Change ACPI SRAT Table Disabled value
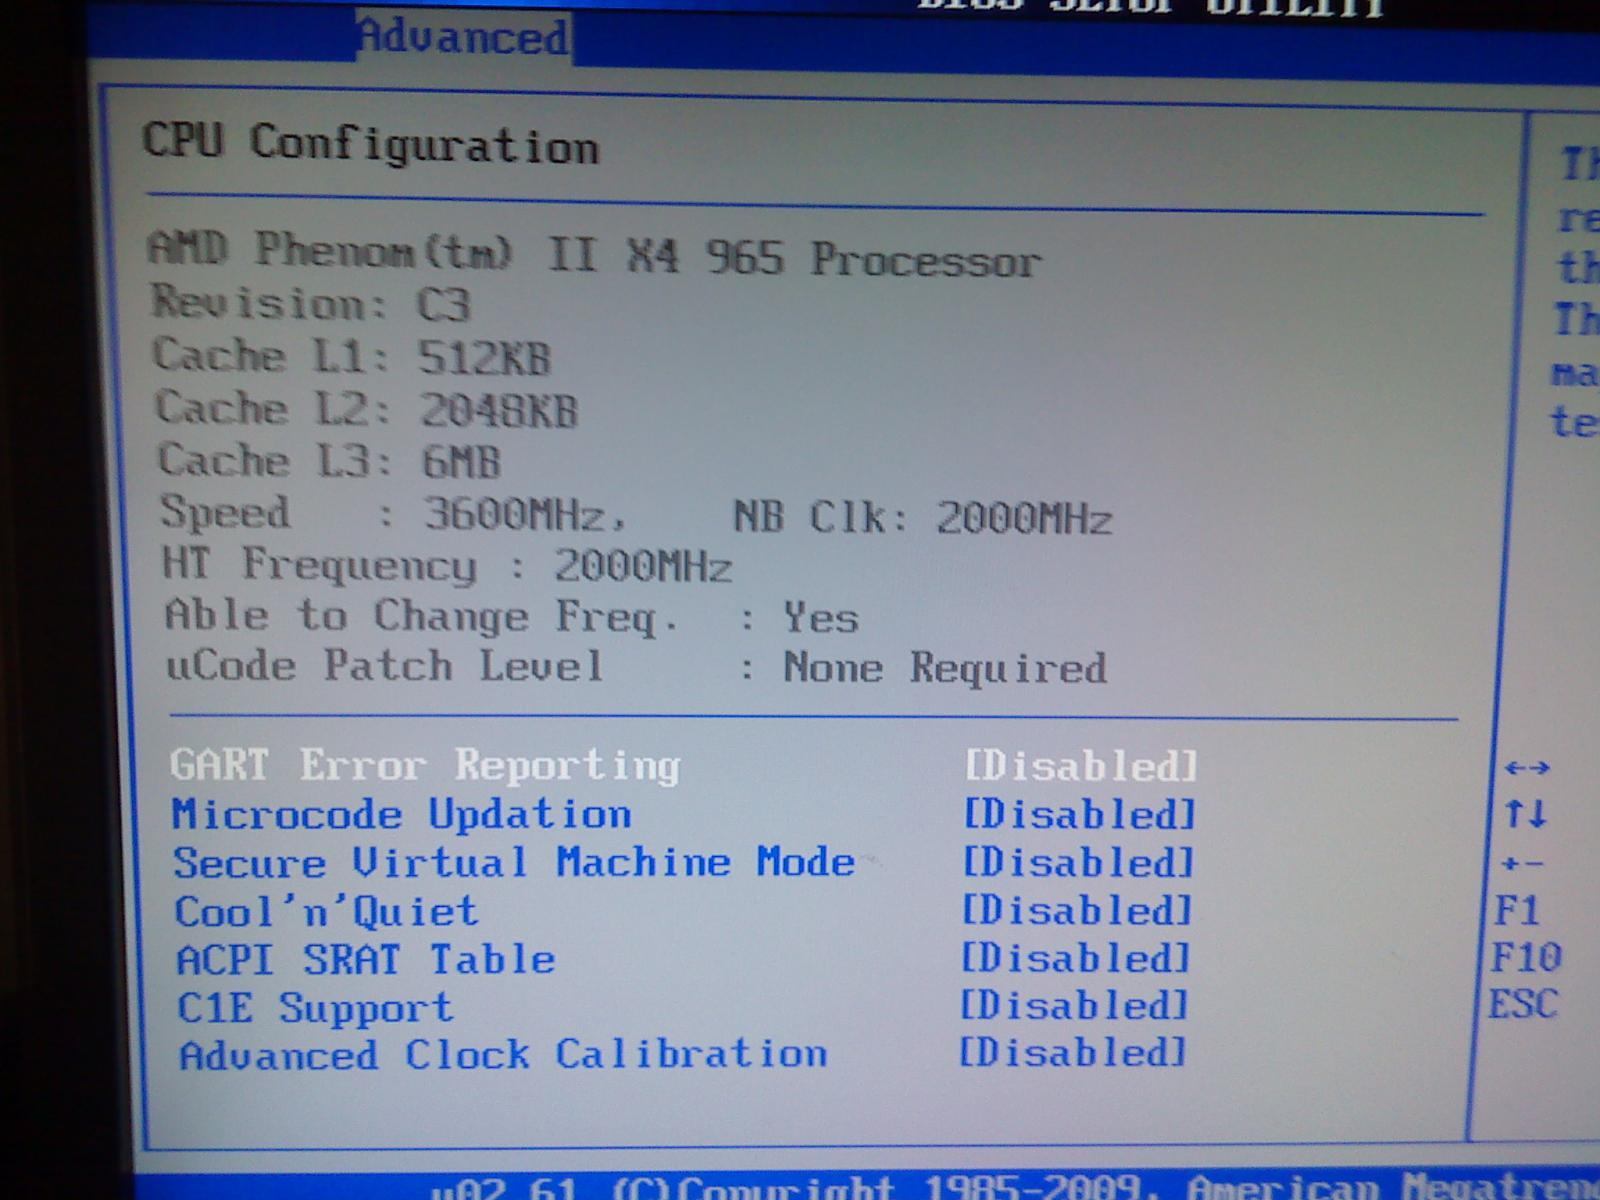The image size is (1600, 1200). (1076, 958)
